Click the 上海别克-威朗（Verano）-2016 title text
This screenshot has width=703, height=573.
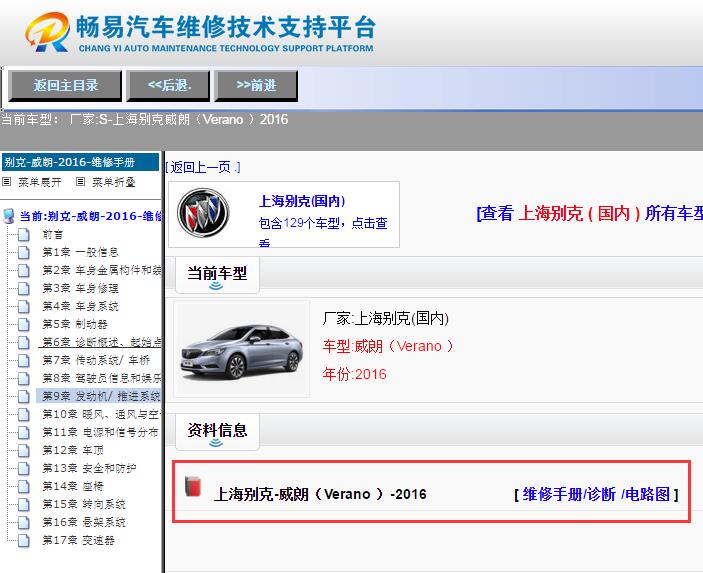point(320,494)
